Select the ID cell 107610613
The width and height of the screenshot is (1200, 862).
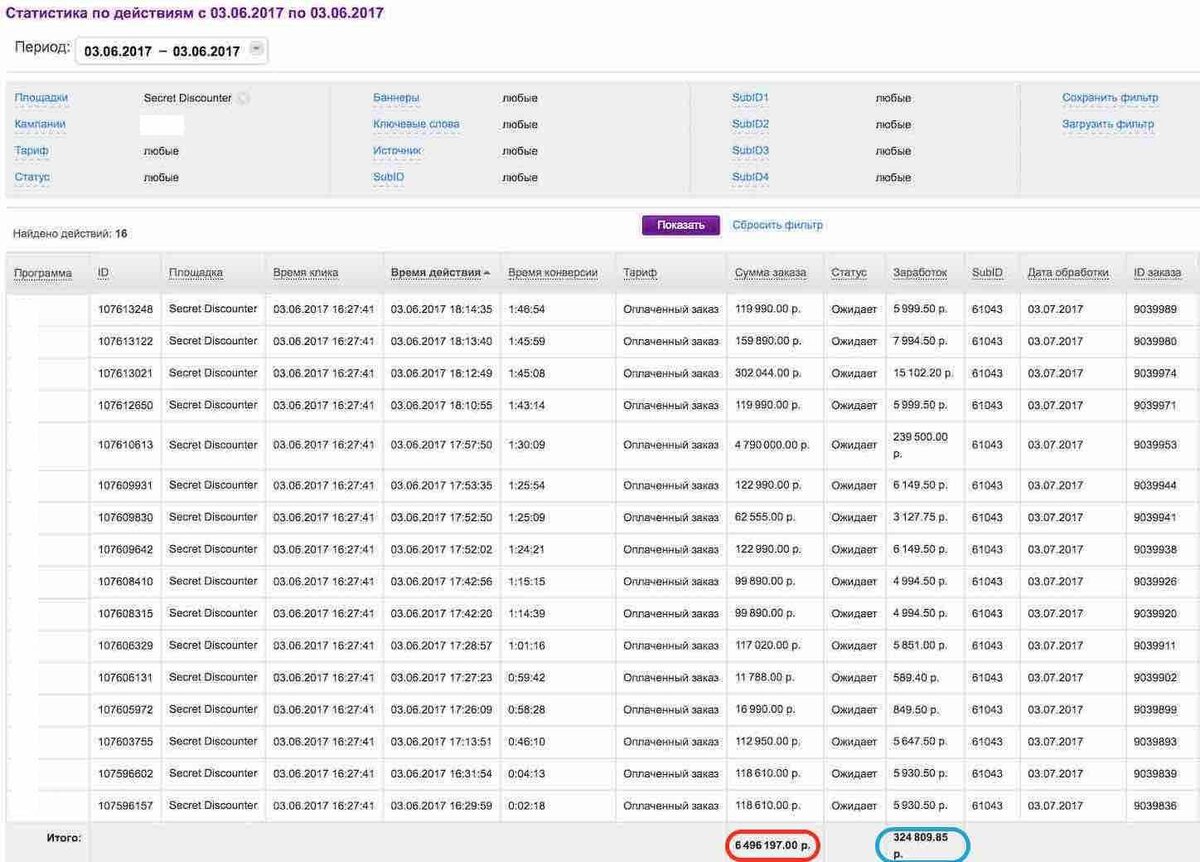tap(125, 445)
